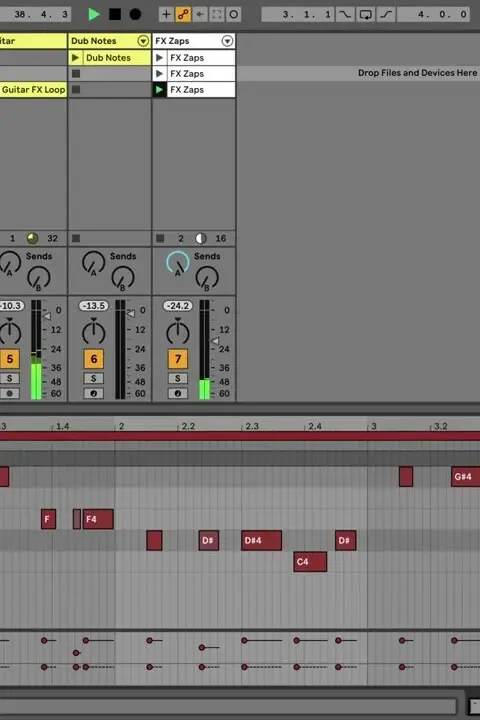
Task: Select the C4 note in the piano roll
Action: tap(310, 562)
